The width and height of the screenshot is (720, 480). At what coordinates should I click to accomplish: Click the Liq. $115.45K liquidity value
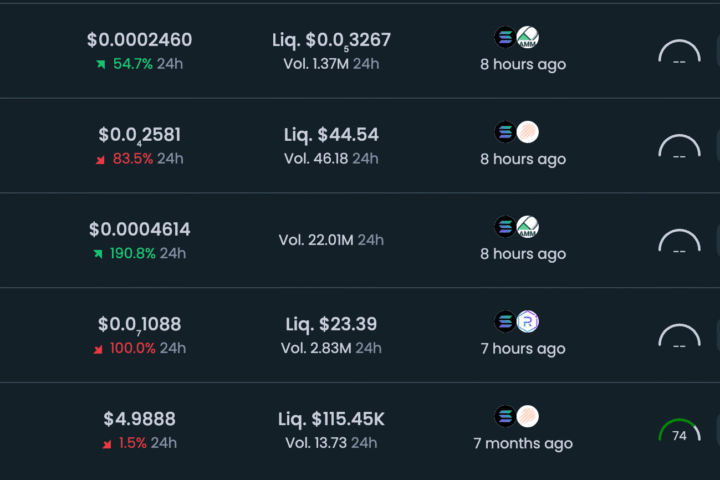coord(331,419)
